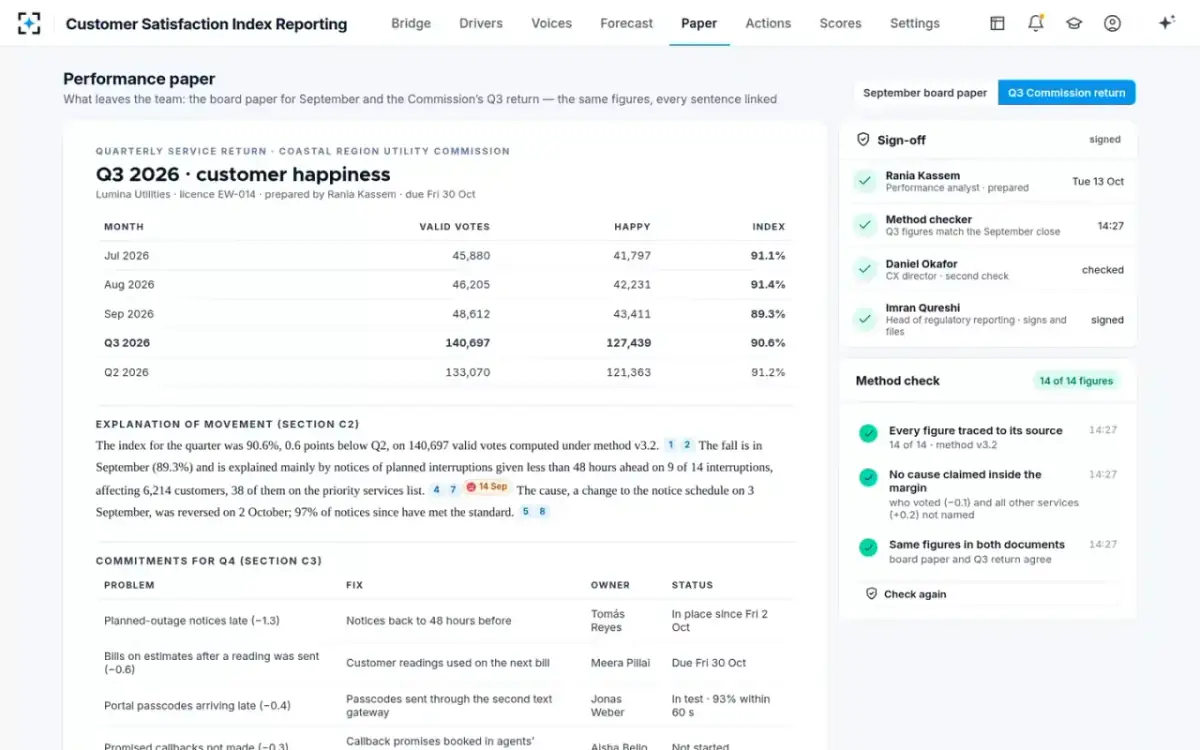Switch to Bridge tab
1200x750 pixels.
click(x=410, y=23)
